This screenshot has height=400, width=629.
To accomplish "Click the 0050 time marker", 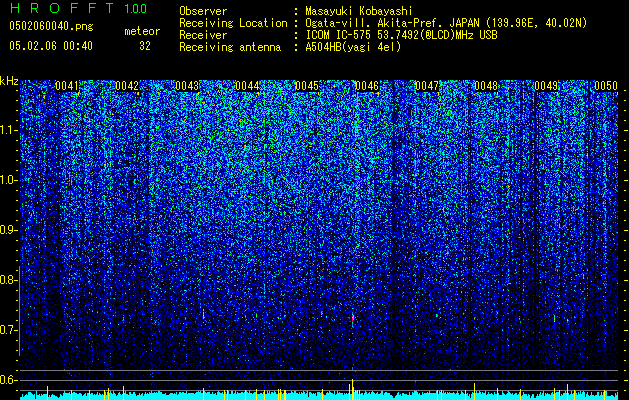I will 606,86.
